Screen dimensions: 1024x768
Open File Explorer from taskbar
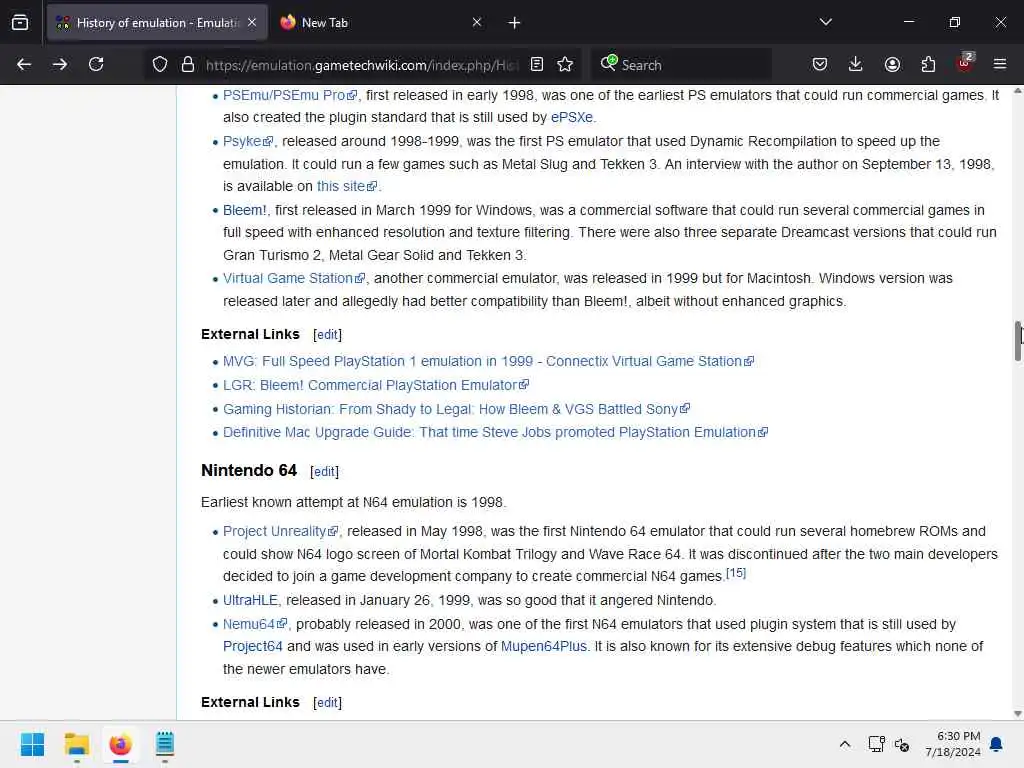[76, 744]
